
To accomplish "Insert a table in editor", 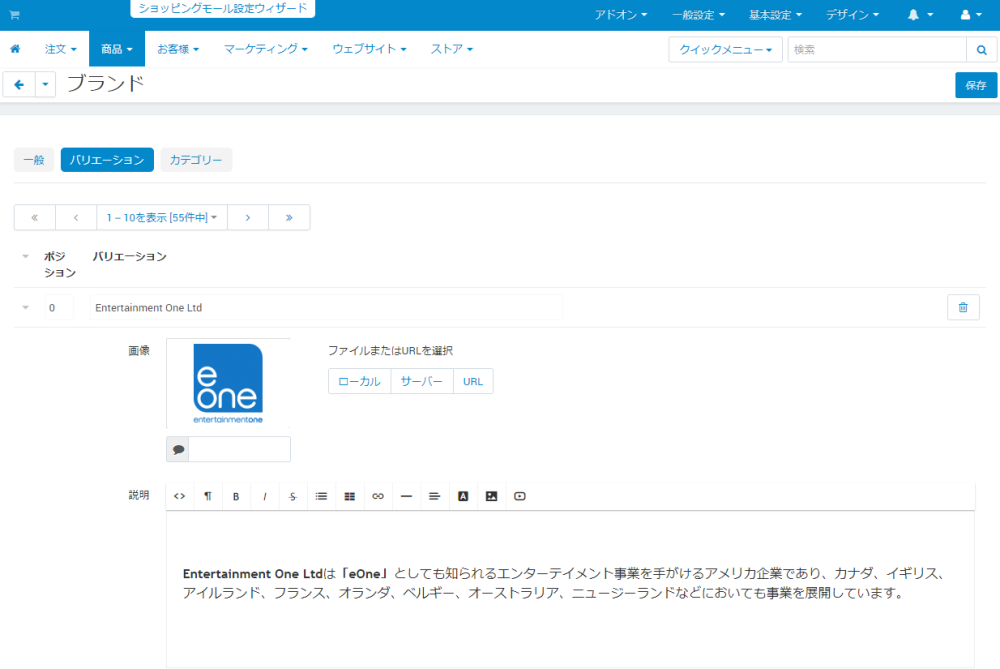I will coord(349,496).
